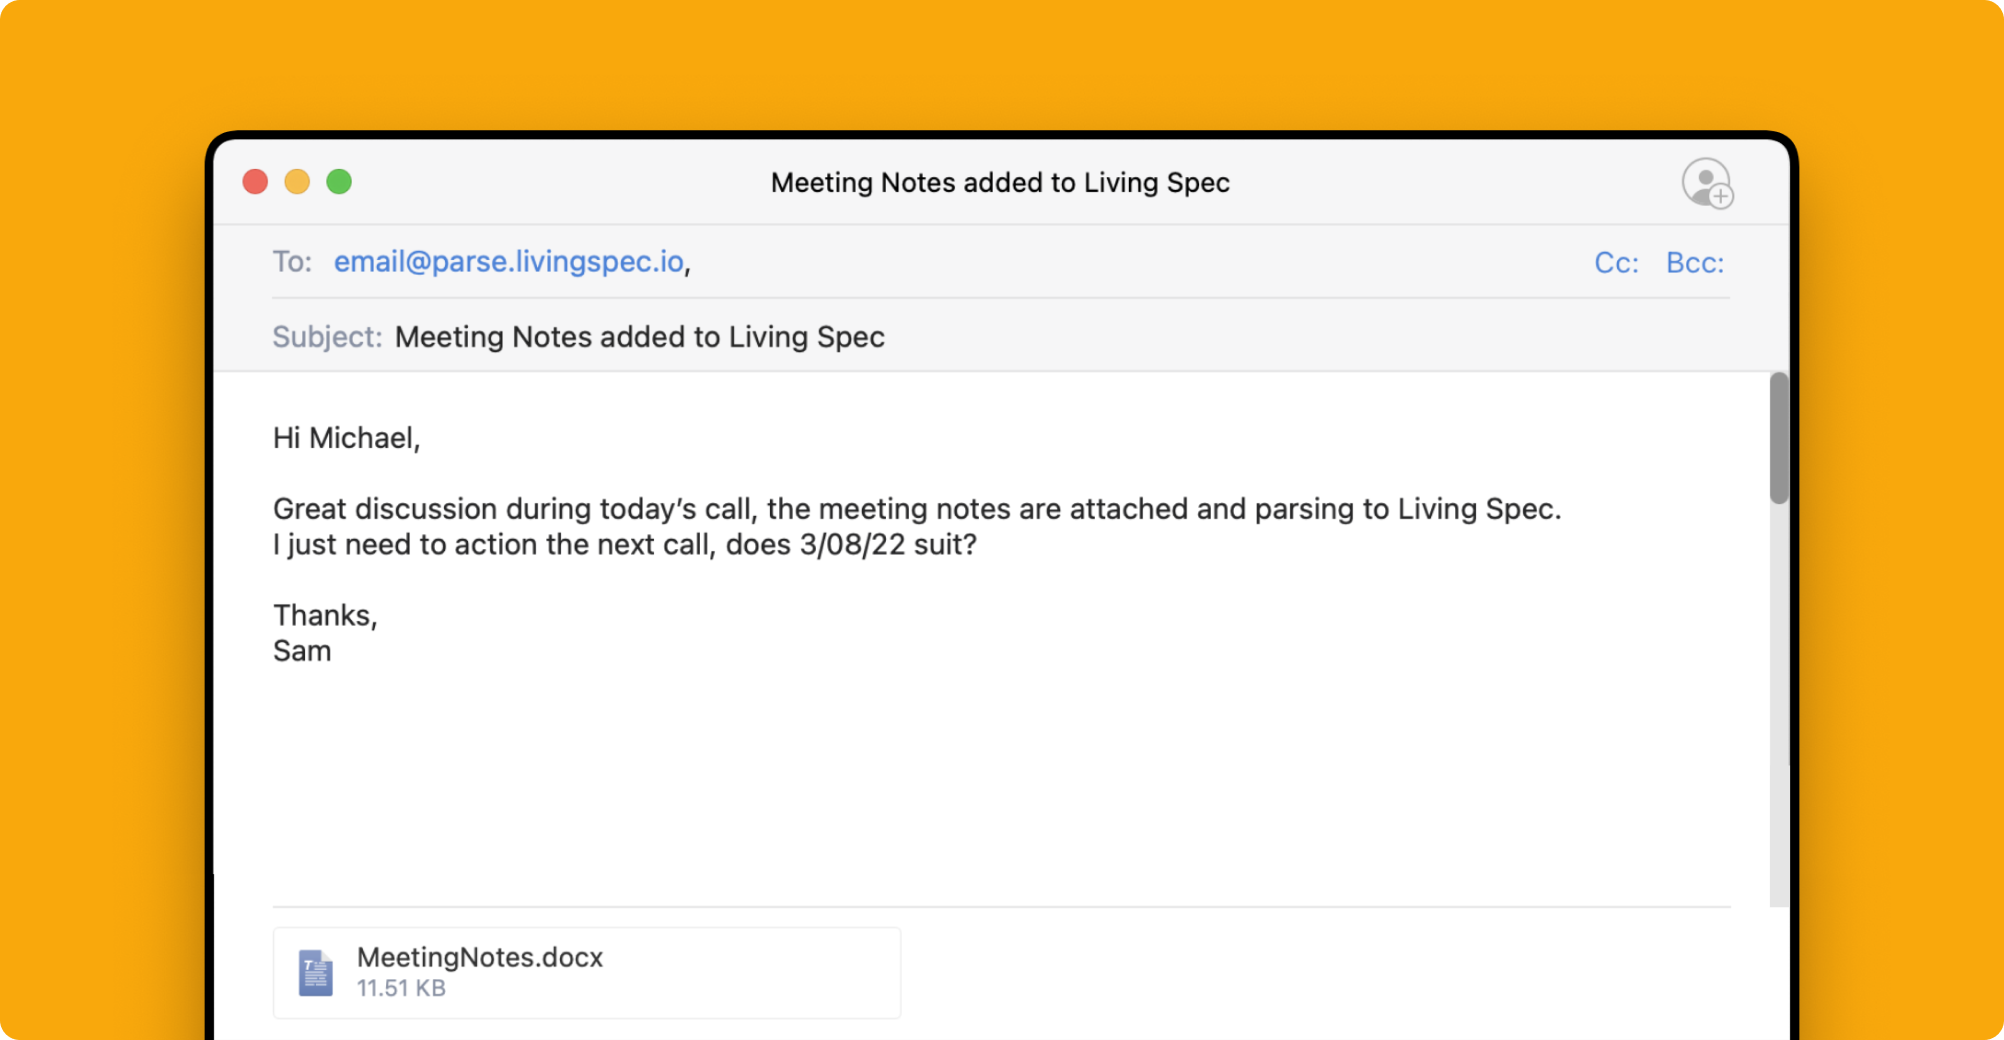Close the email compose window
Viewport: 2004px width, 1040px height.
click(x=255, y=182)
